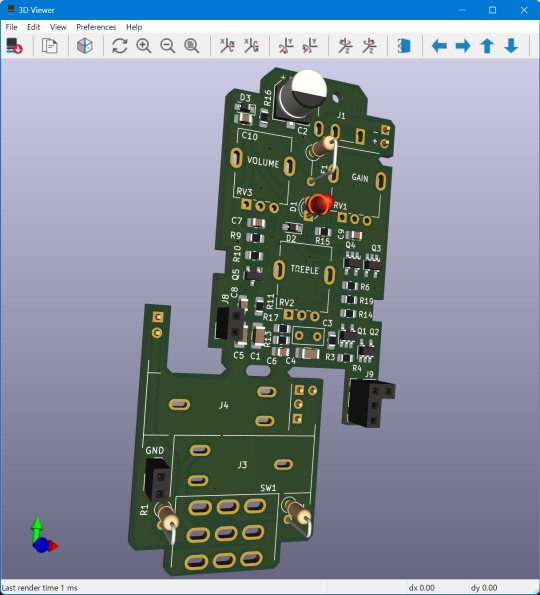Image resolution: width=540 pixels, height=595 pixels.
Task: Redraw the view with refresh arrows
Action: click(120, 46)
